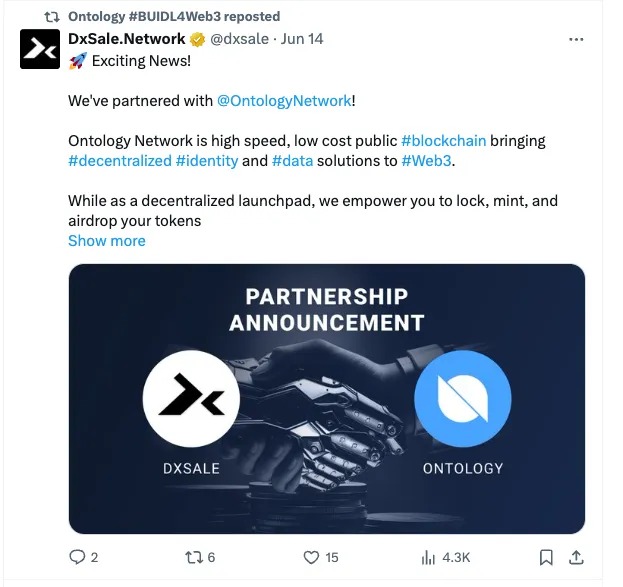The image size is (623, 587).
Task: Click the gold verified badge
Action: click(x=197, y=39)
